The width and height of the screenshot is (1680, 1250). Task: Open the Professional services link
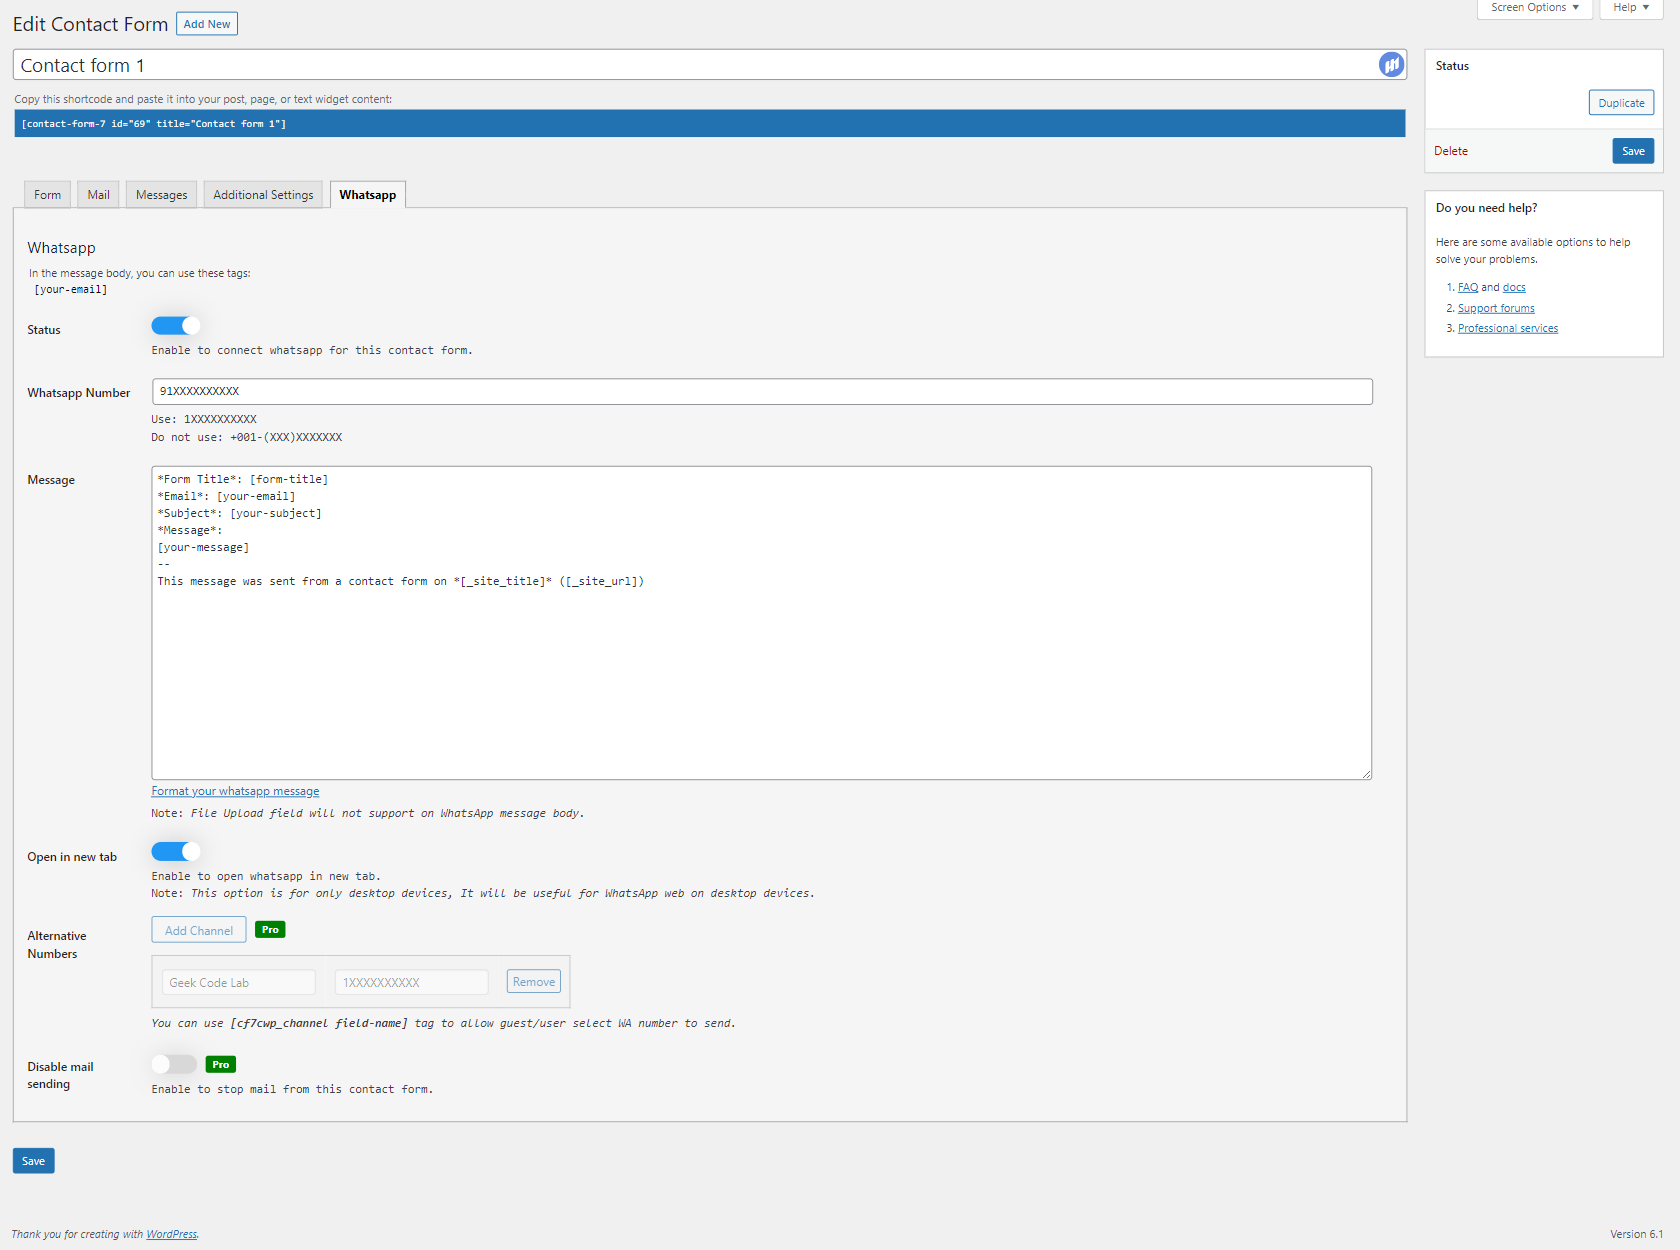[x=1508, y=329]
